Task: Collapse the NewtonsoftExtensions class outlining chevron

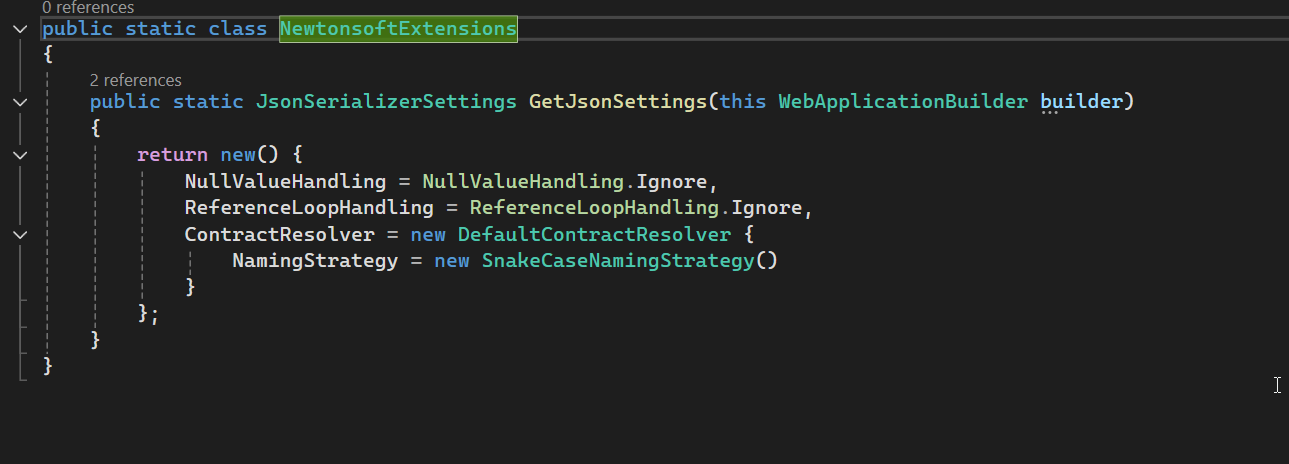Action: [x=20, y=29]
